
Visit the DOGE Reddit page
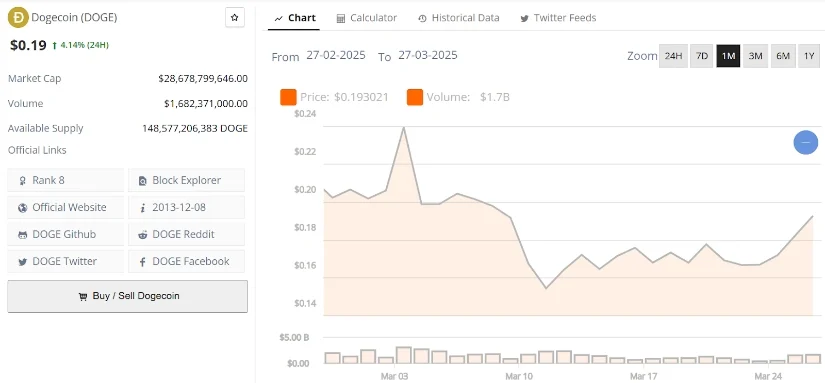186,234
